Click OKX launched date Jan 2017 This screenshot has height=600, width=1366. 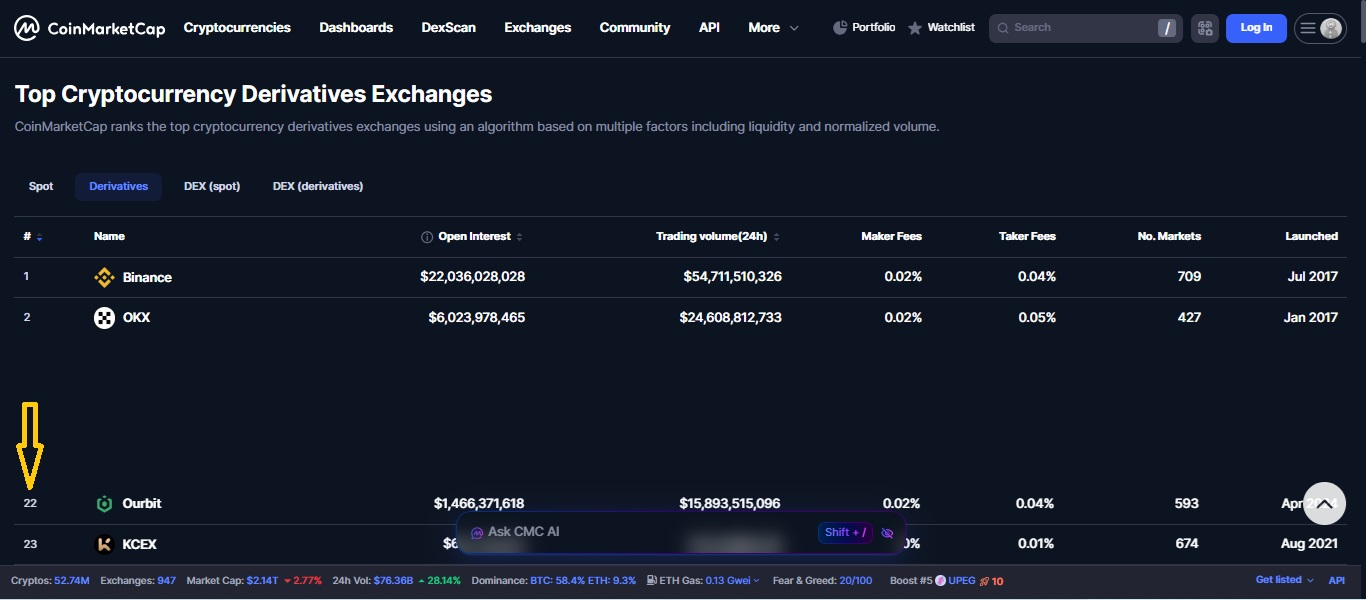tap(1311, 318)
